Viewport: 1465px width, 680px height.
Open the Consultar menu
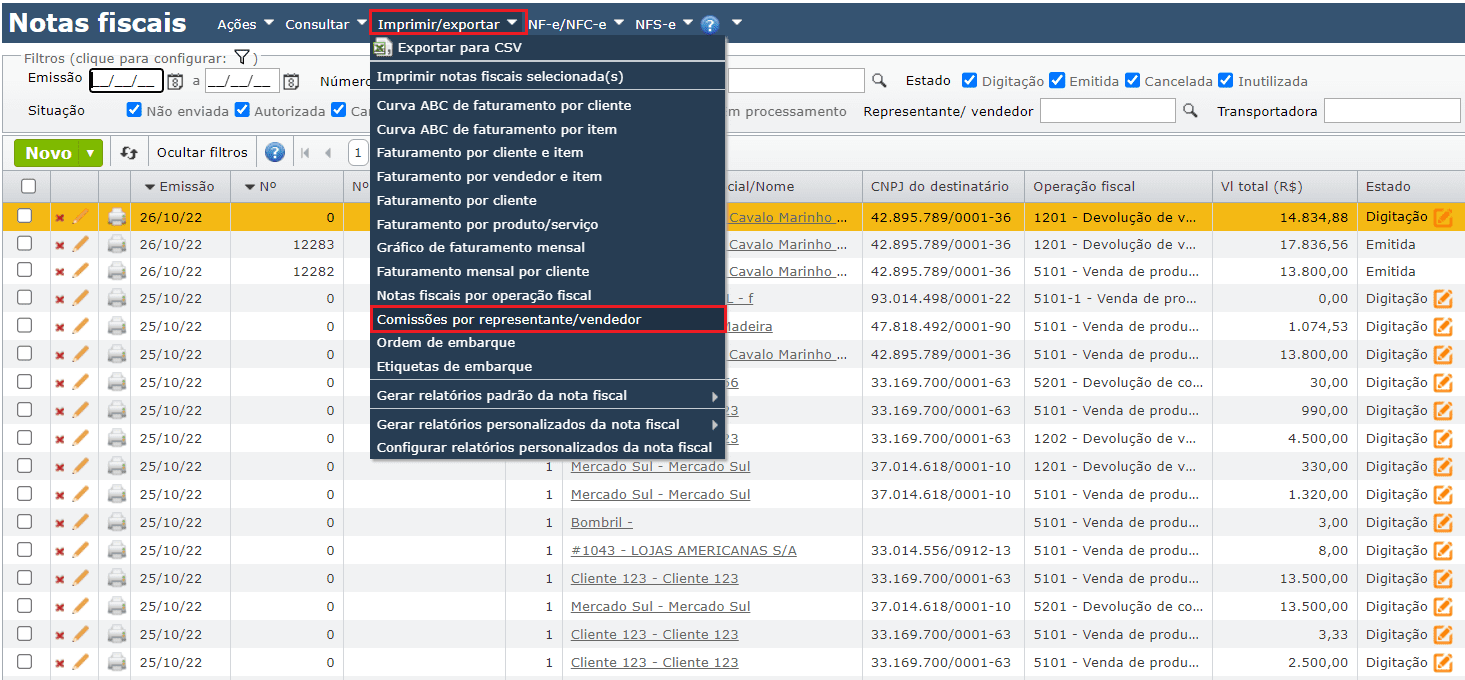pos(325,24)
